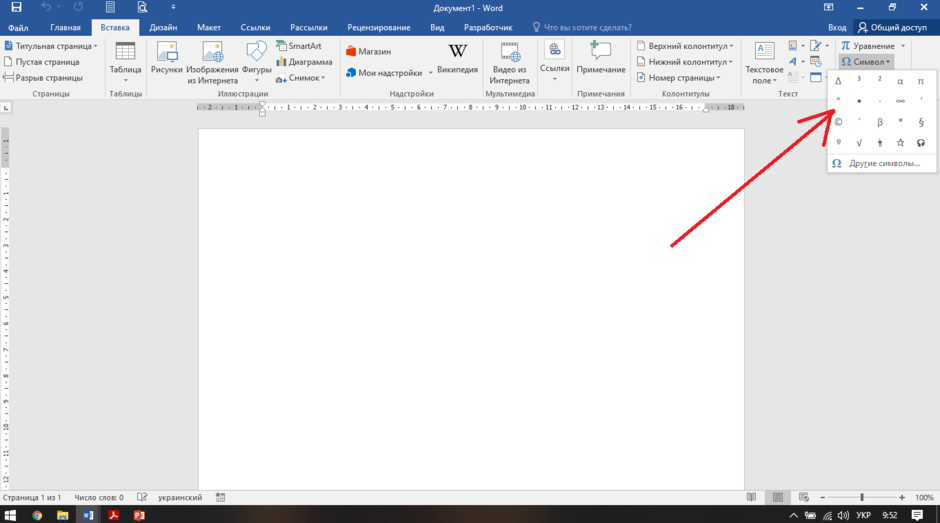Switch to the Дизайн tab
The width and height of the screenshot is (940, 523).
pos(163,28)
